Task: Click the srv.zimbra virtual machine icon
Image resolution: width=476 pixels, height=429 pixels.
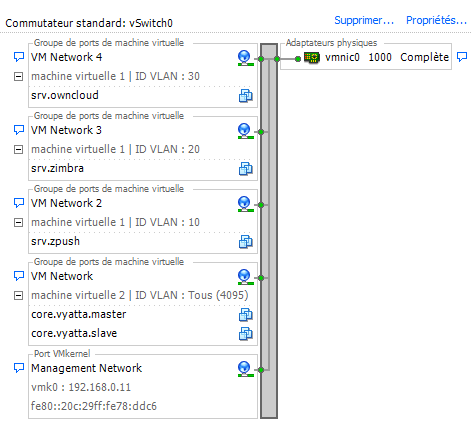Action: (x=246, y=169)
